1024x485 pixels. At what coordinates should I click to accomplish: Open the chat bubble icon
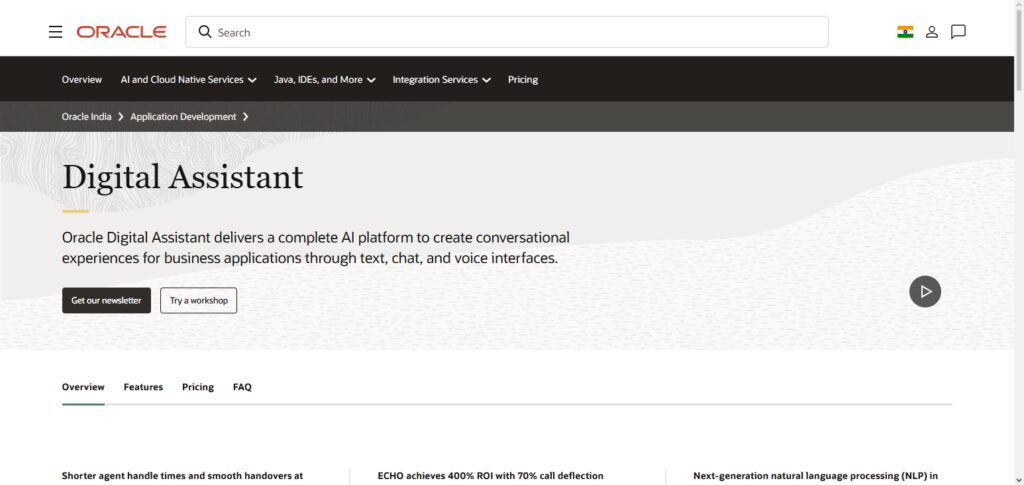coord(958,32)
